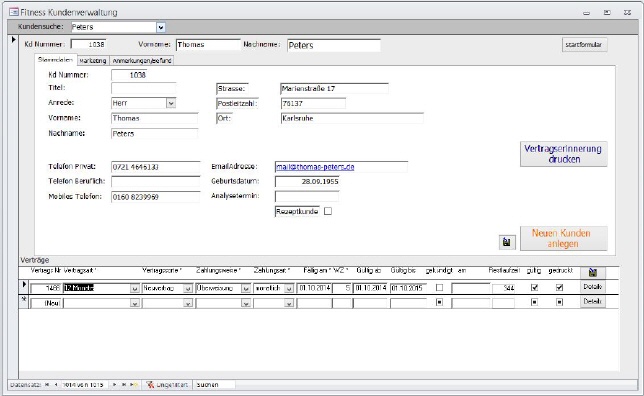Switch to the Stammdaten tab
This screenshot has height=396, width=644.
coord(55,60)
